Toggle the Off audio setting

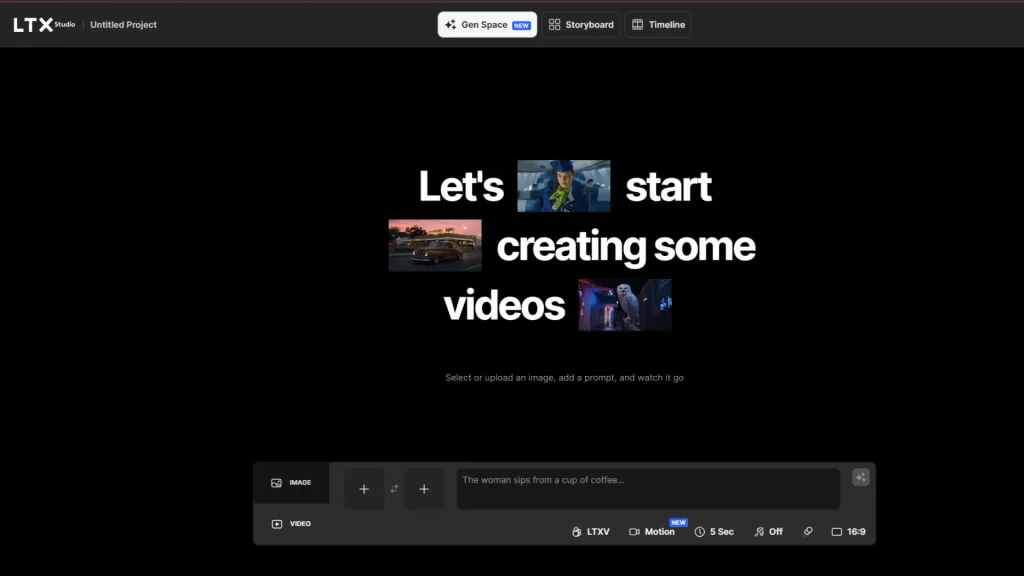point(768,532)
